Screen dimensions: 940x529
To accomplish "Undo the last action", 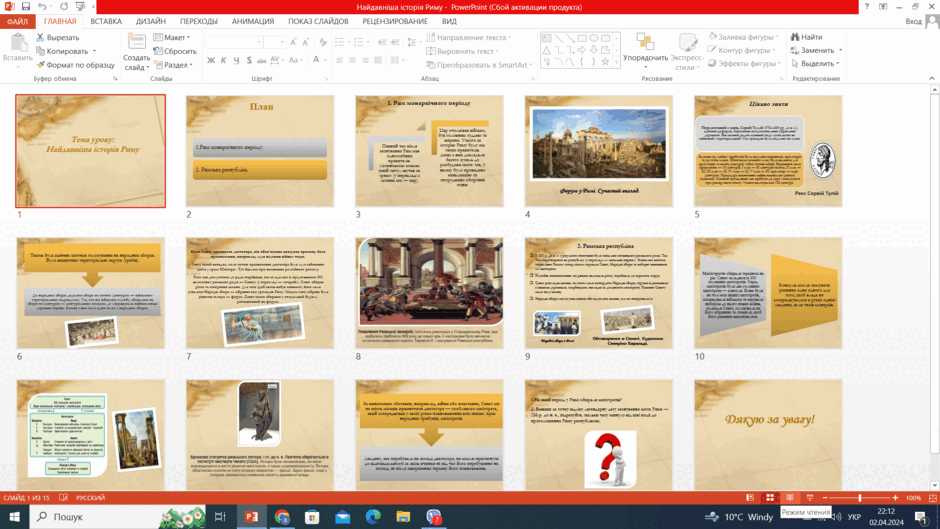I will (42, 7).
